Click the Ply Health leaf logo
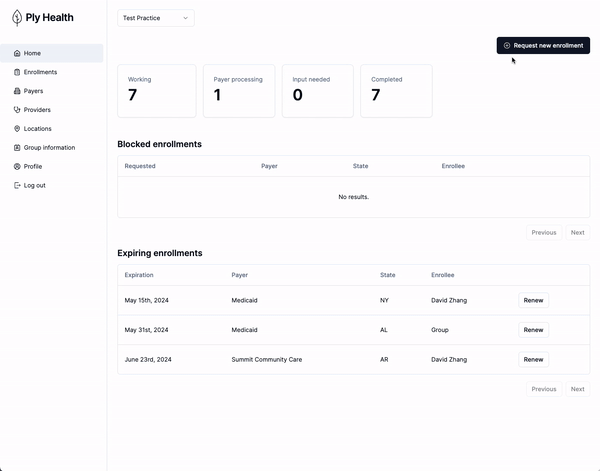 pyautogui.click(x=17, y=18)
